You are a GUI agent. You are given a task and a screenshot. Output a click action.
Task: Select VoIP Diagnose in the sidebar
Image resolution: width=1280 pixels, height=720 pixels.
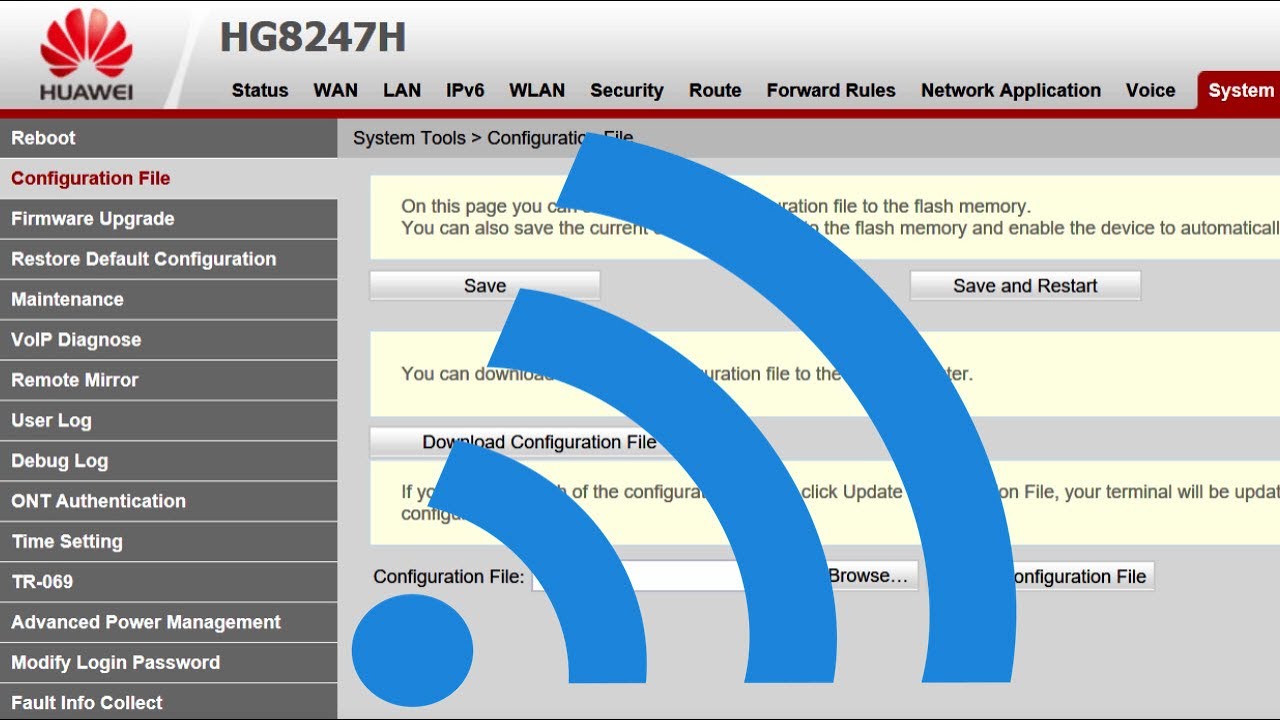[x=168, y=340]
